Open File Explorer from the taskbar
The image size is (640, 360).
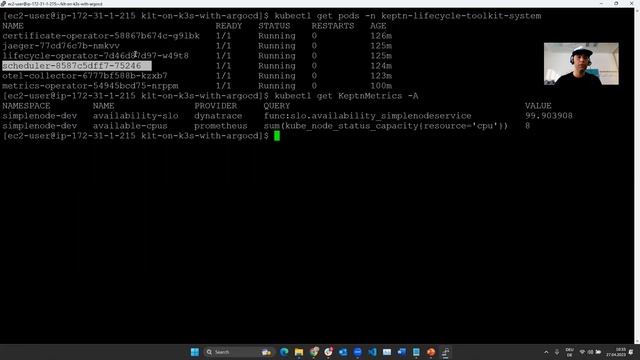pyautogui.click(x=299, y=352)
